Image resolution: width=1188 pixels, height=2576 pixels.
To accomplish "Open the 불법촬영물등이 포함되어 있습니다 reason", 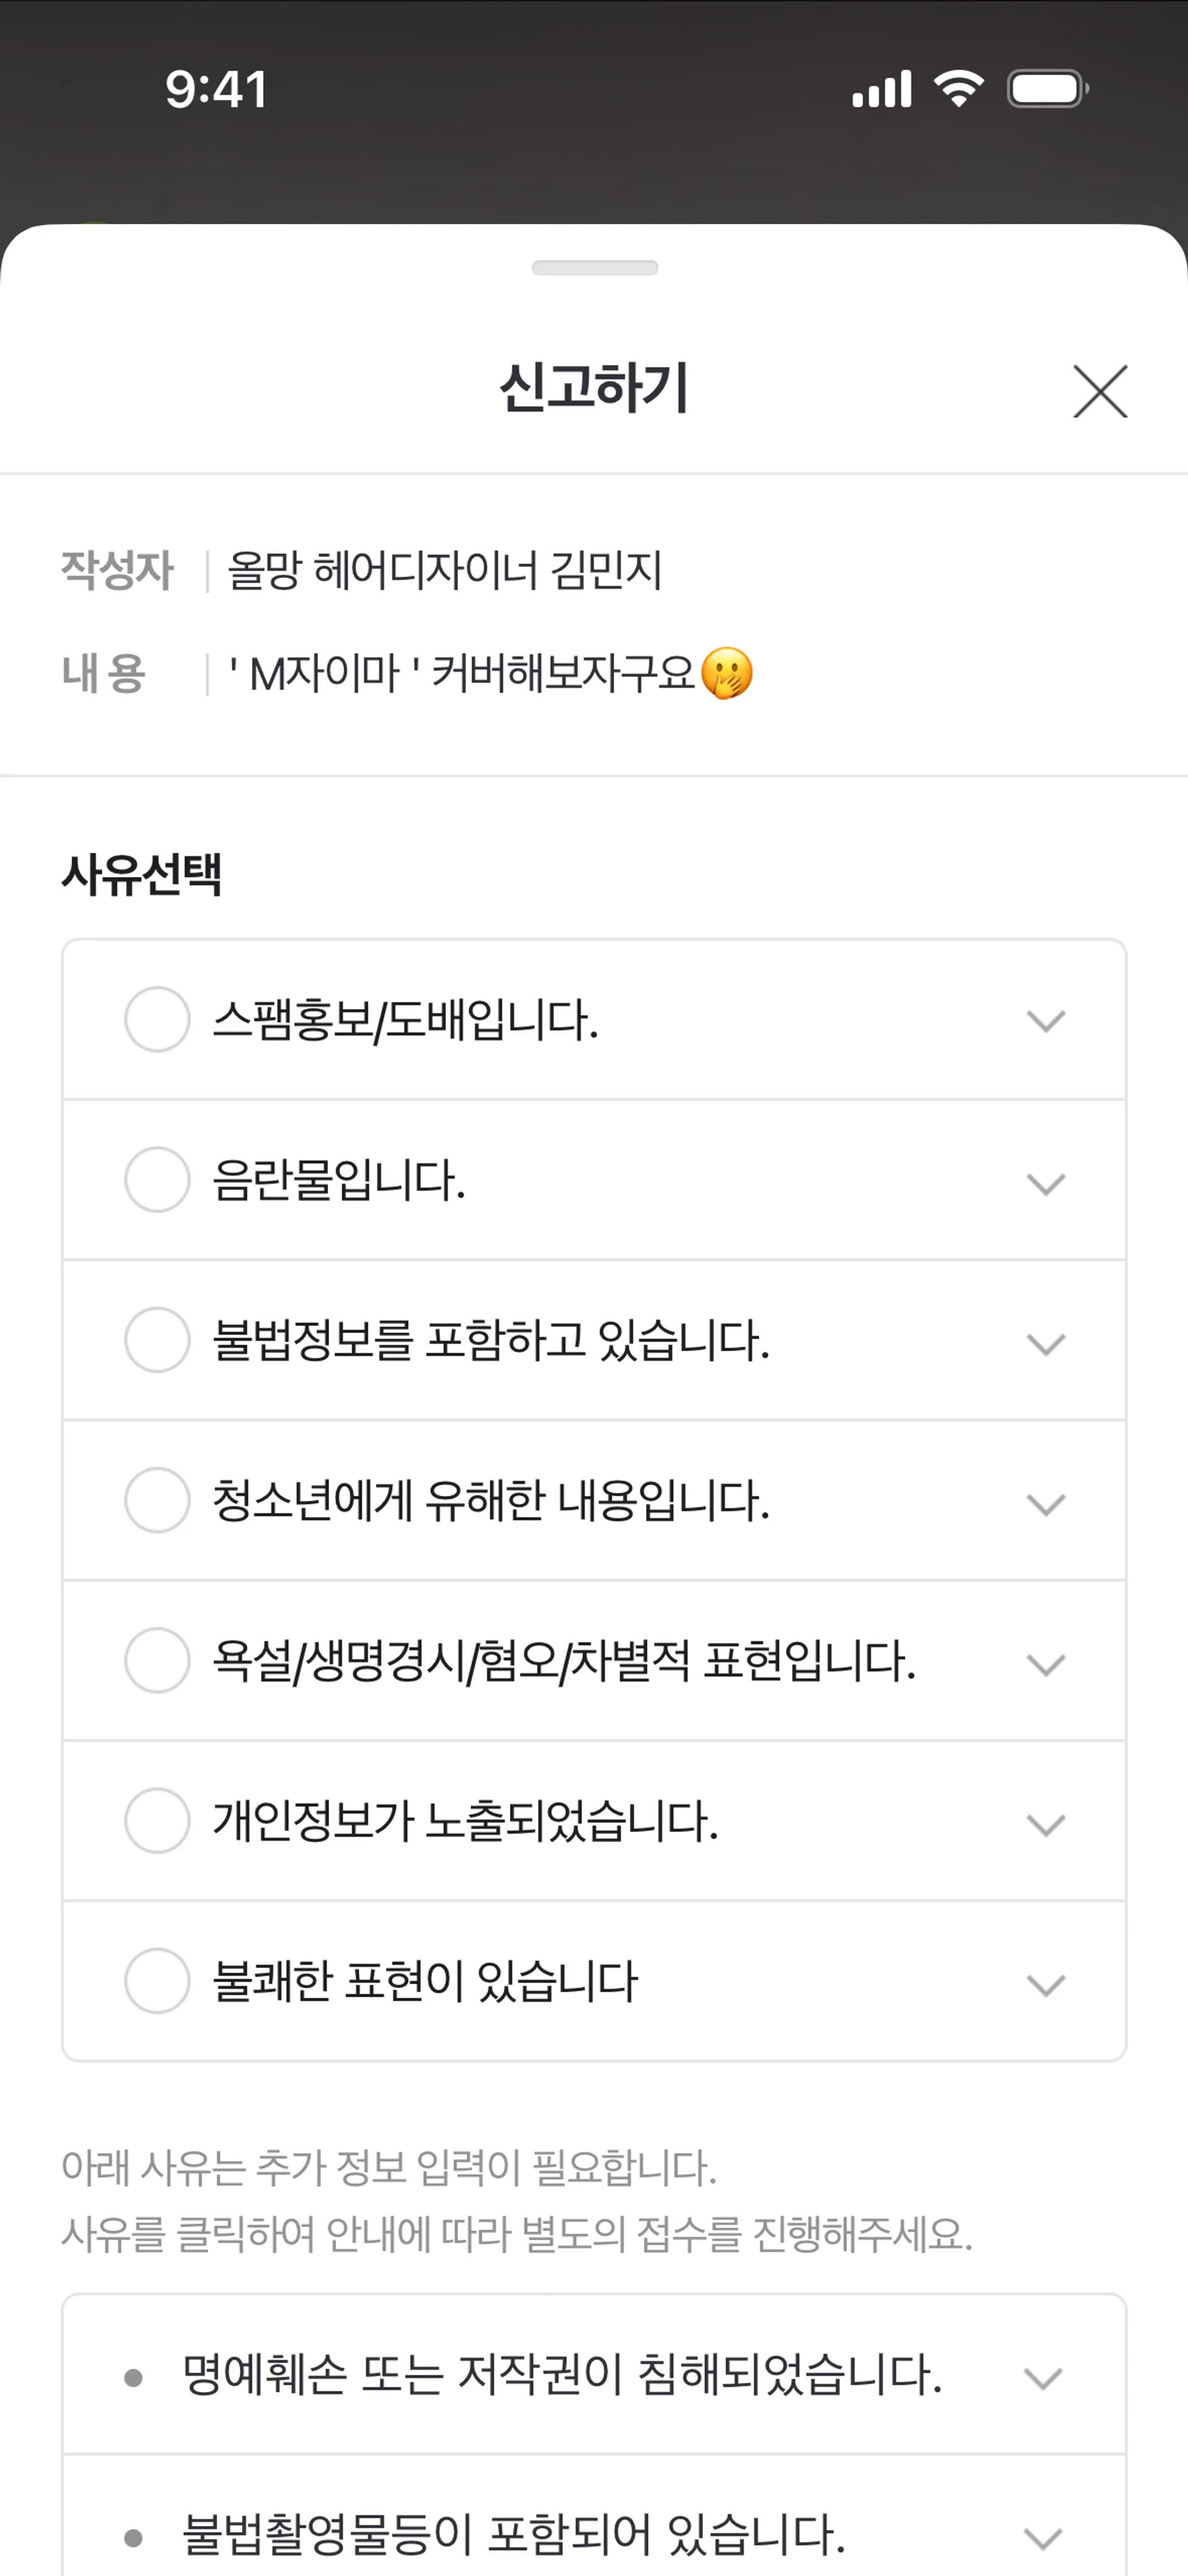I will coord(513,2535).
